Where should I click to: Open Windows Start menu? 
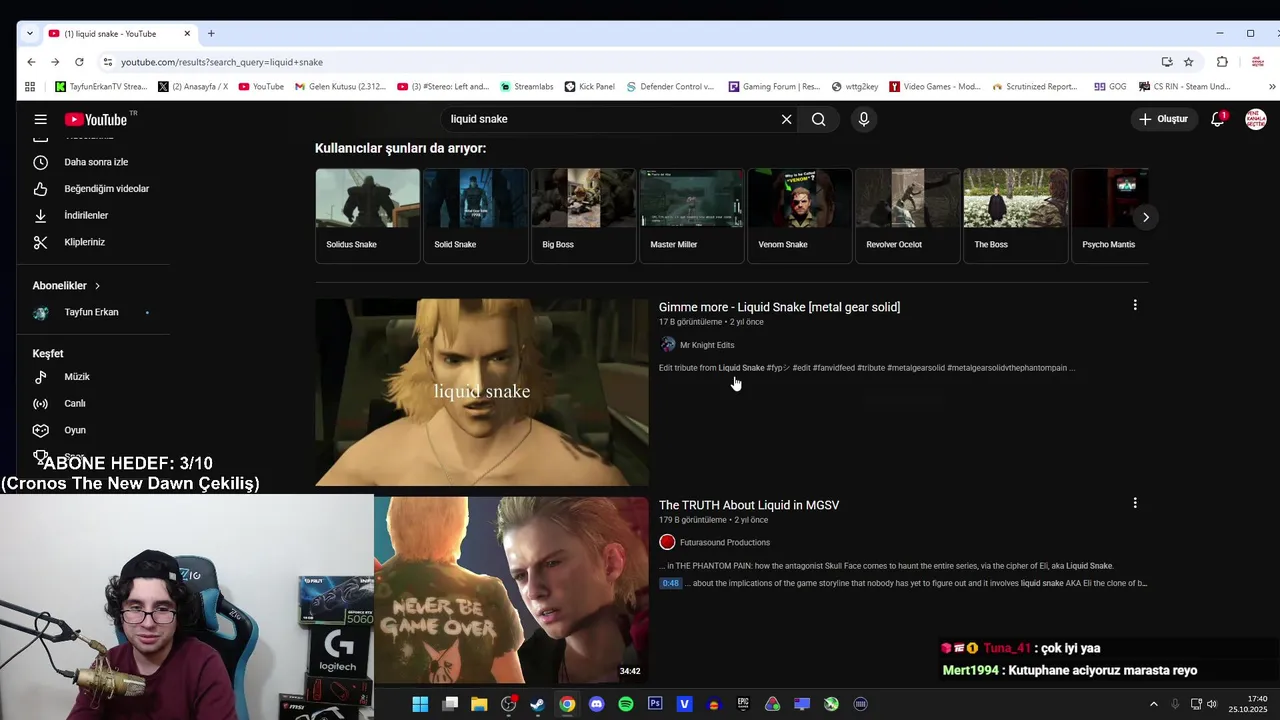[420, 704]
